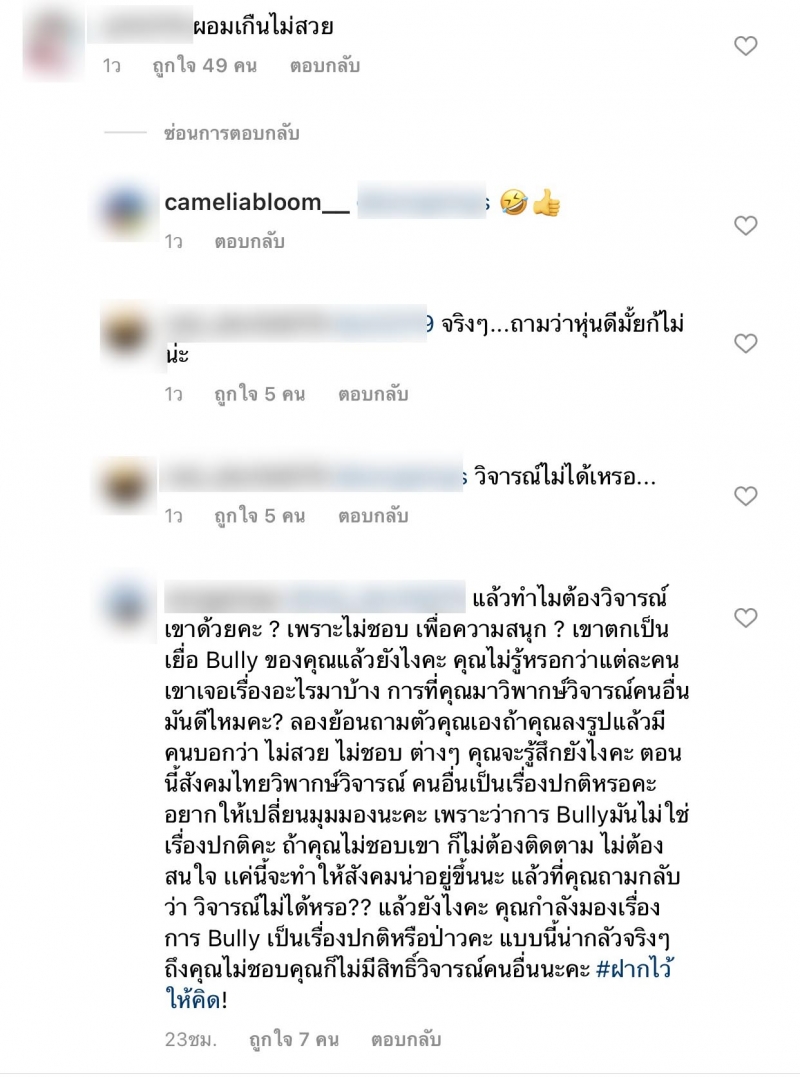Reply to the long comment posted 23ชม.
Viewport: 800px width, 1077px height.
[406, 1040]
